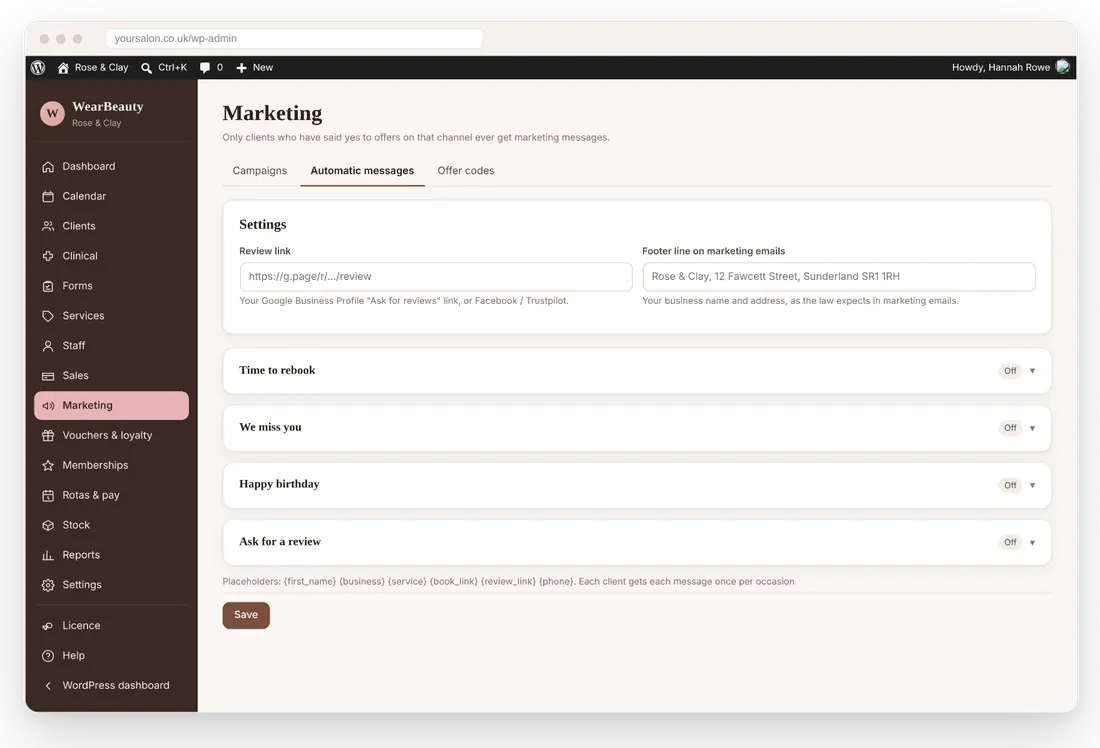
Task: Click the Forms clipboard icon
Action: point(48,286)
